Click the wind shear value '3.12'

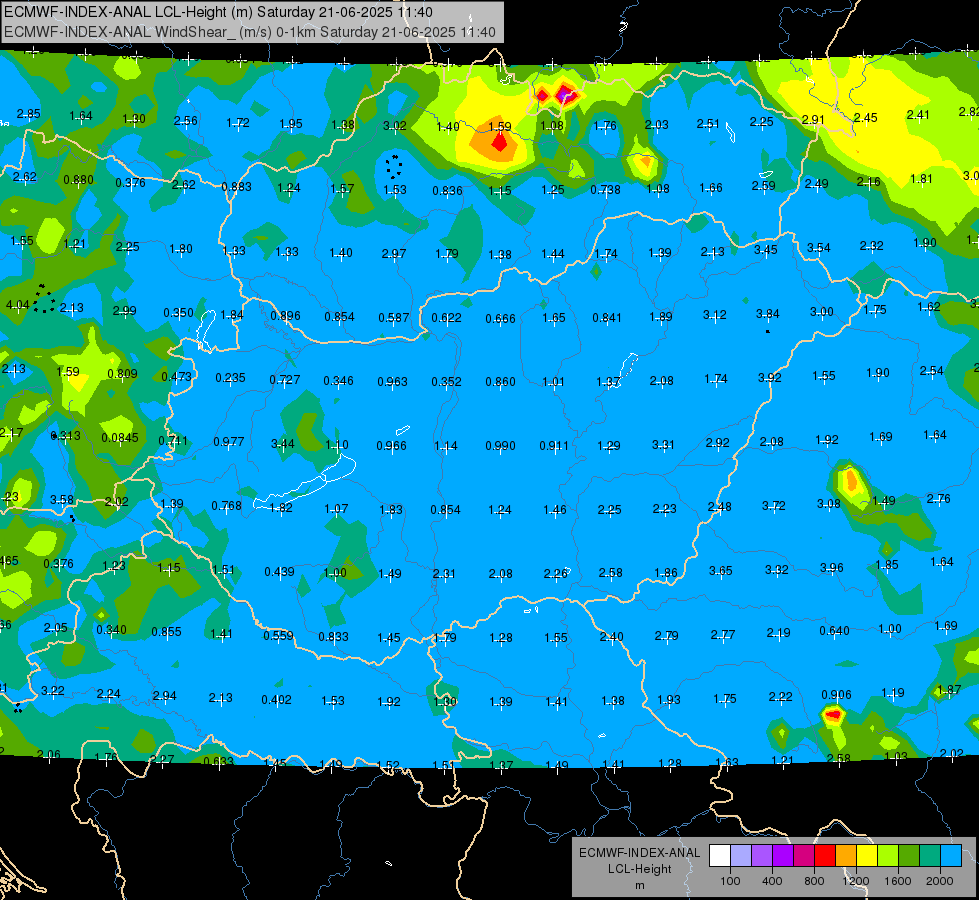pyautogui.click(x=714, y=314)
